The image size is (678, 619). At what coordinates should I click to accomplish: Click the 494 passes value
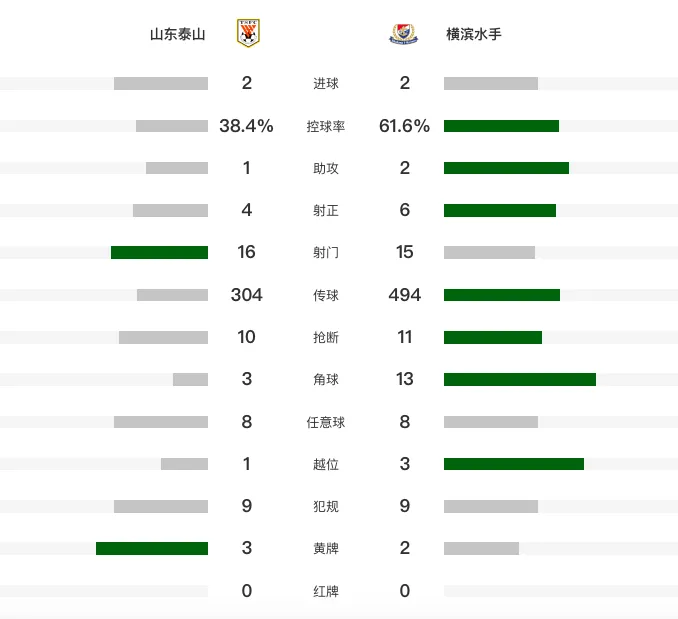[405, 295]
